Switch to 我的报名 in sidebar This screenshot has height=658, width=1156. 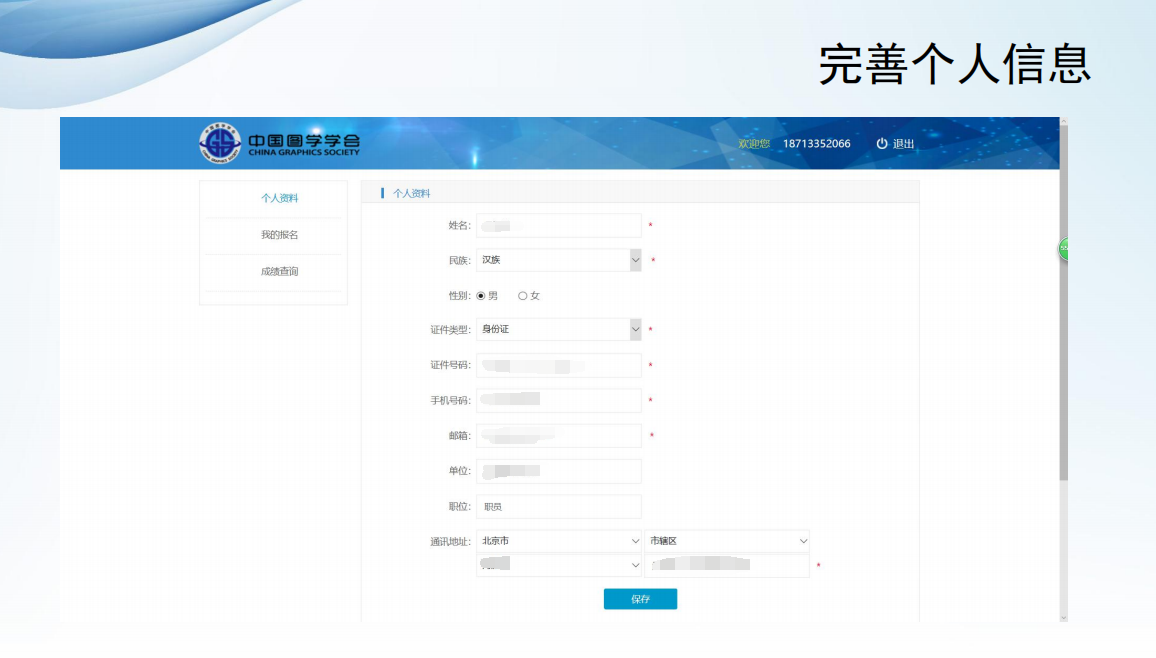pyautogui.click(x=279, y=235)
